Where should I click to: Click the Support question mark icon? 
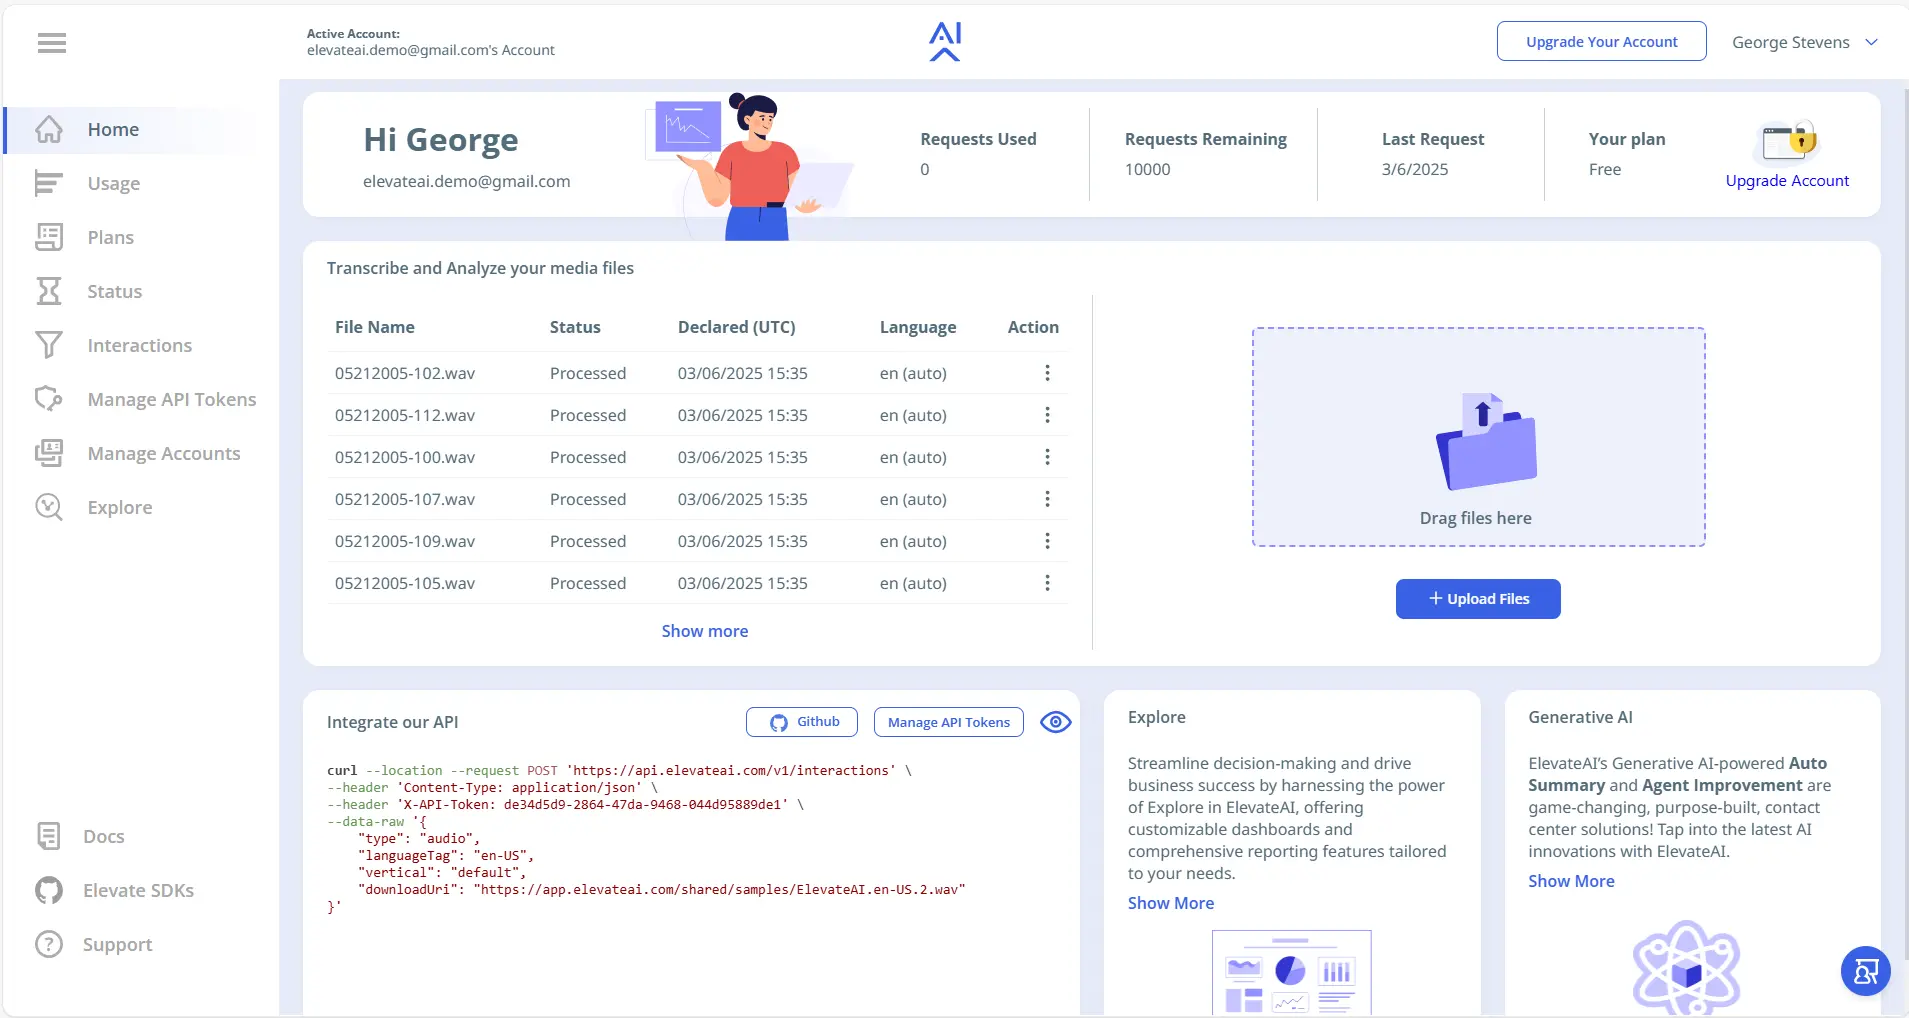(48, 944)
